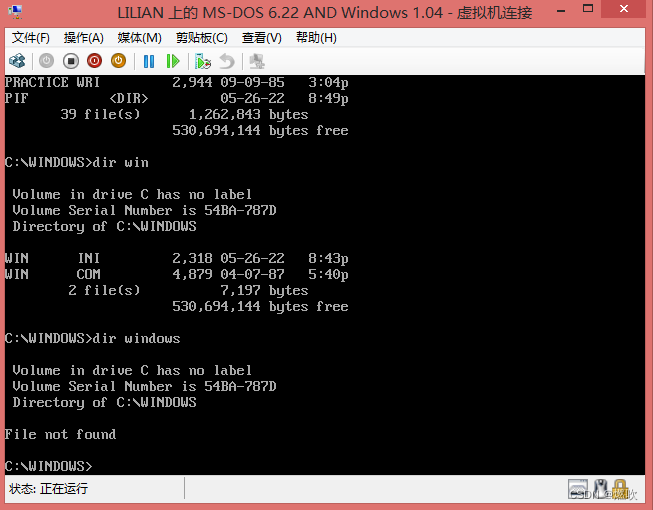
Task: Click the 'dir win' command line
Action: [77, 162]
